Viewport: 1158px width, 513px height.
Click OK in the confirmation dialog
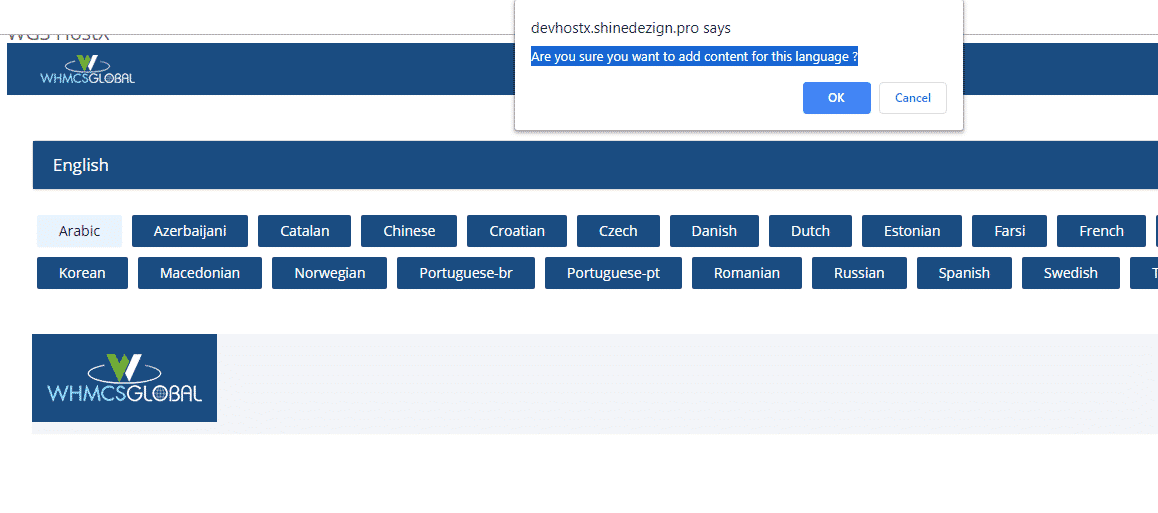click(x=836, y=98)
